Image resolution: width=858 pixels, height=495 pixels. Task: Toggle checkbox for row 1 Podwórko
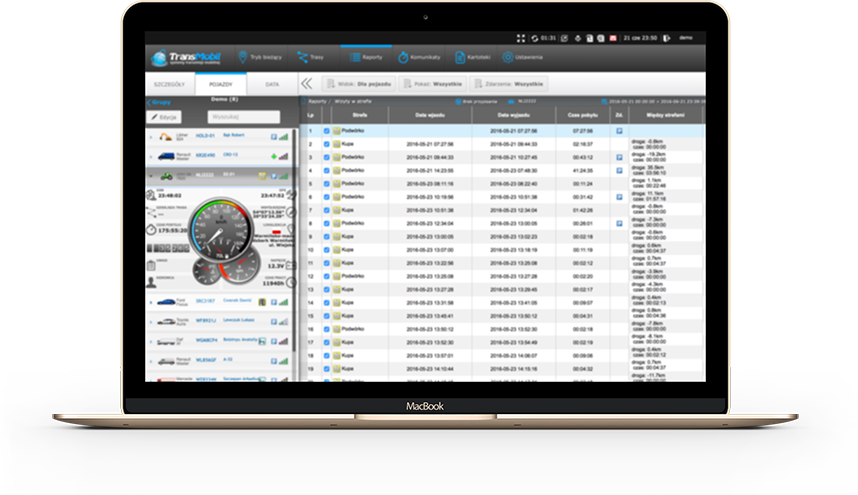coord(327,130)
